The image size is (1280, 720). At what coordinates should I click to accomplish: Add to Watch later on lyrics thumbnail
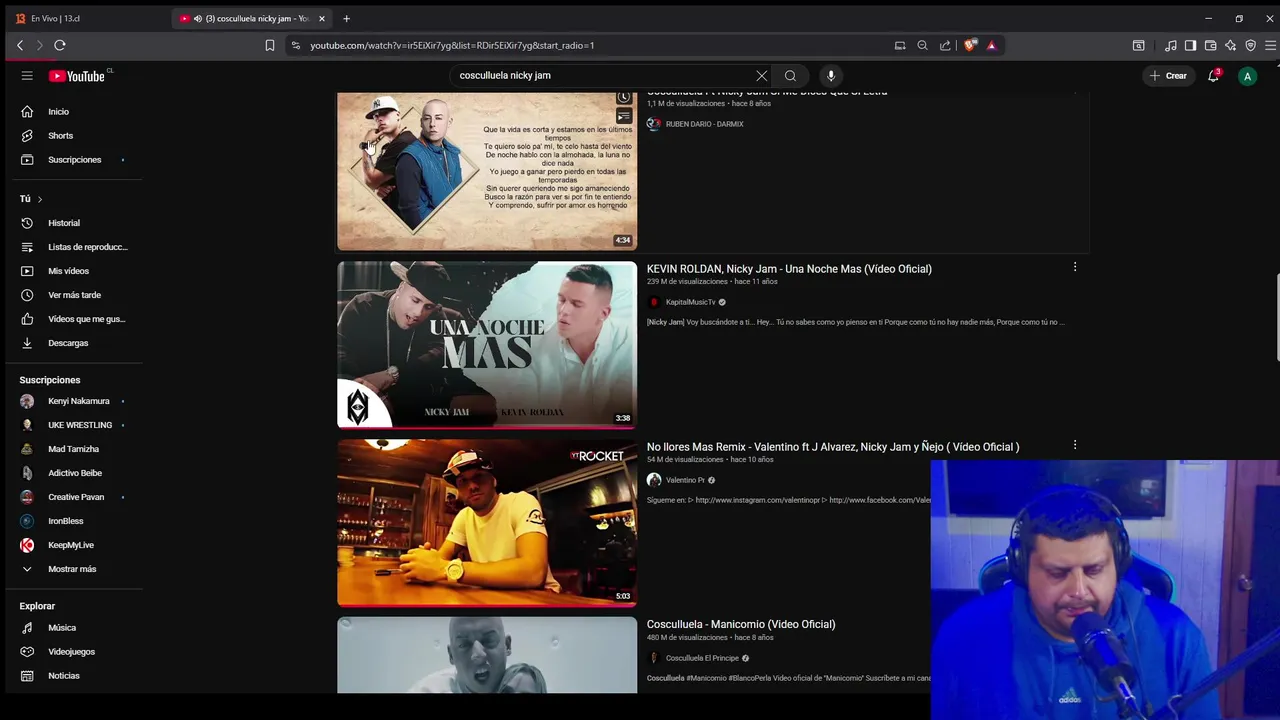coord(624,97)
